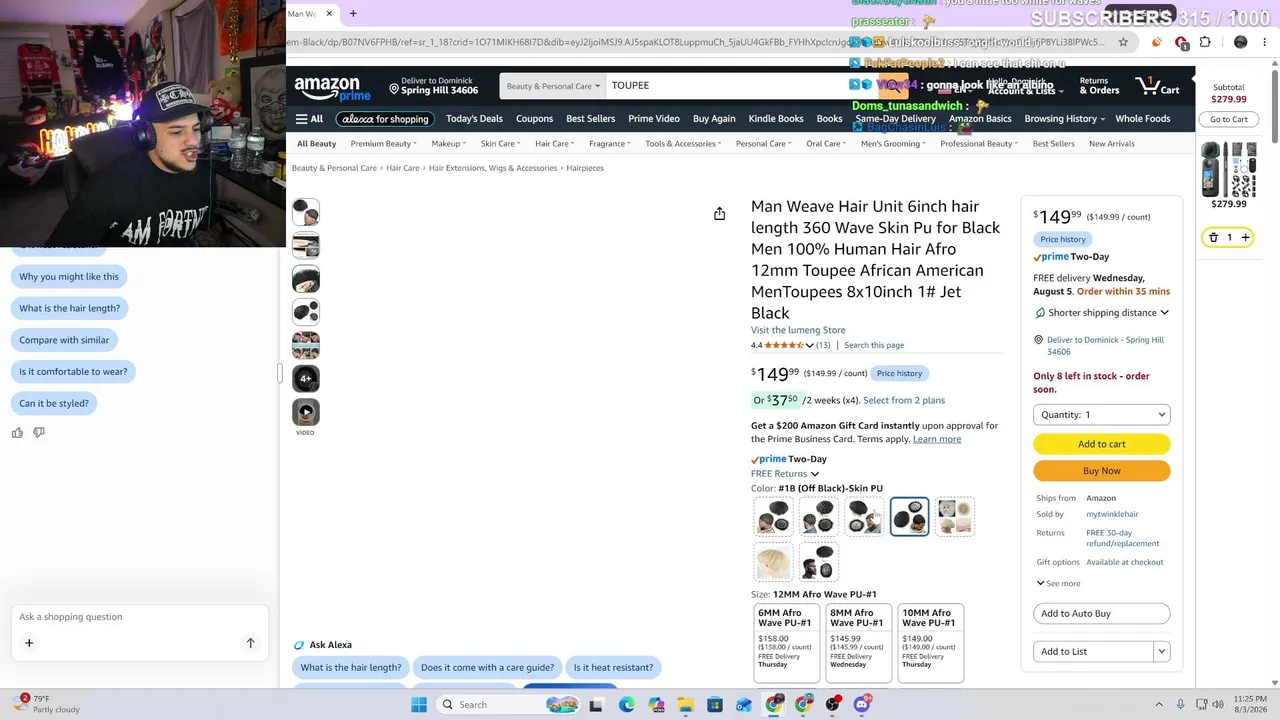
Task: Open File Explorer from the taskbar
Action: pyautogui.click(x=685, y=705)
